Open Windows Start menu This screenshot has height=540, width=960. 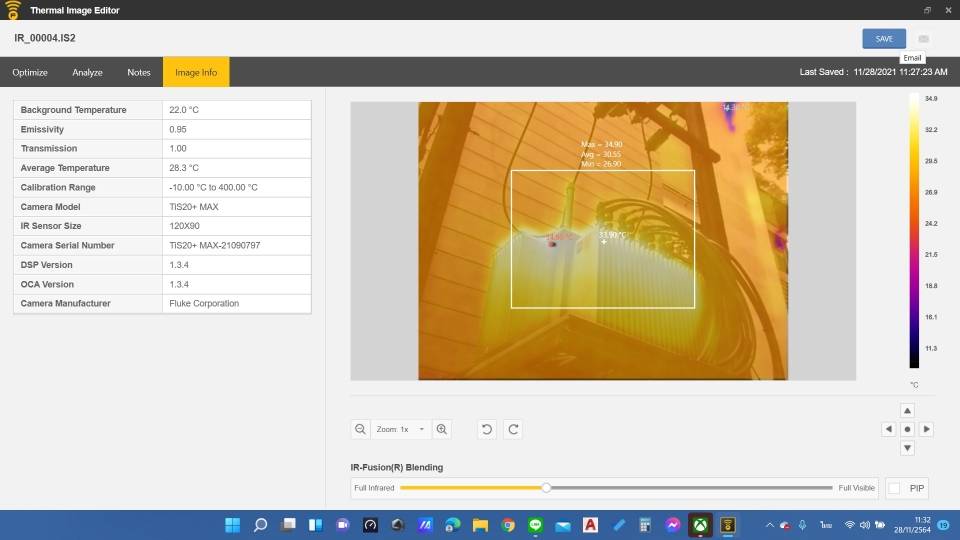tap(232, 525)
